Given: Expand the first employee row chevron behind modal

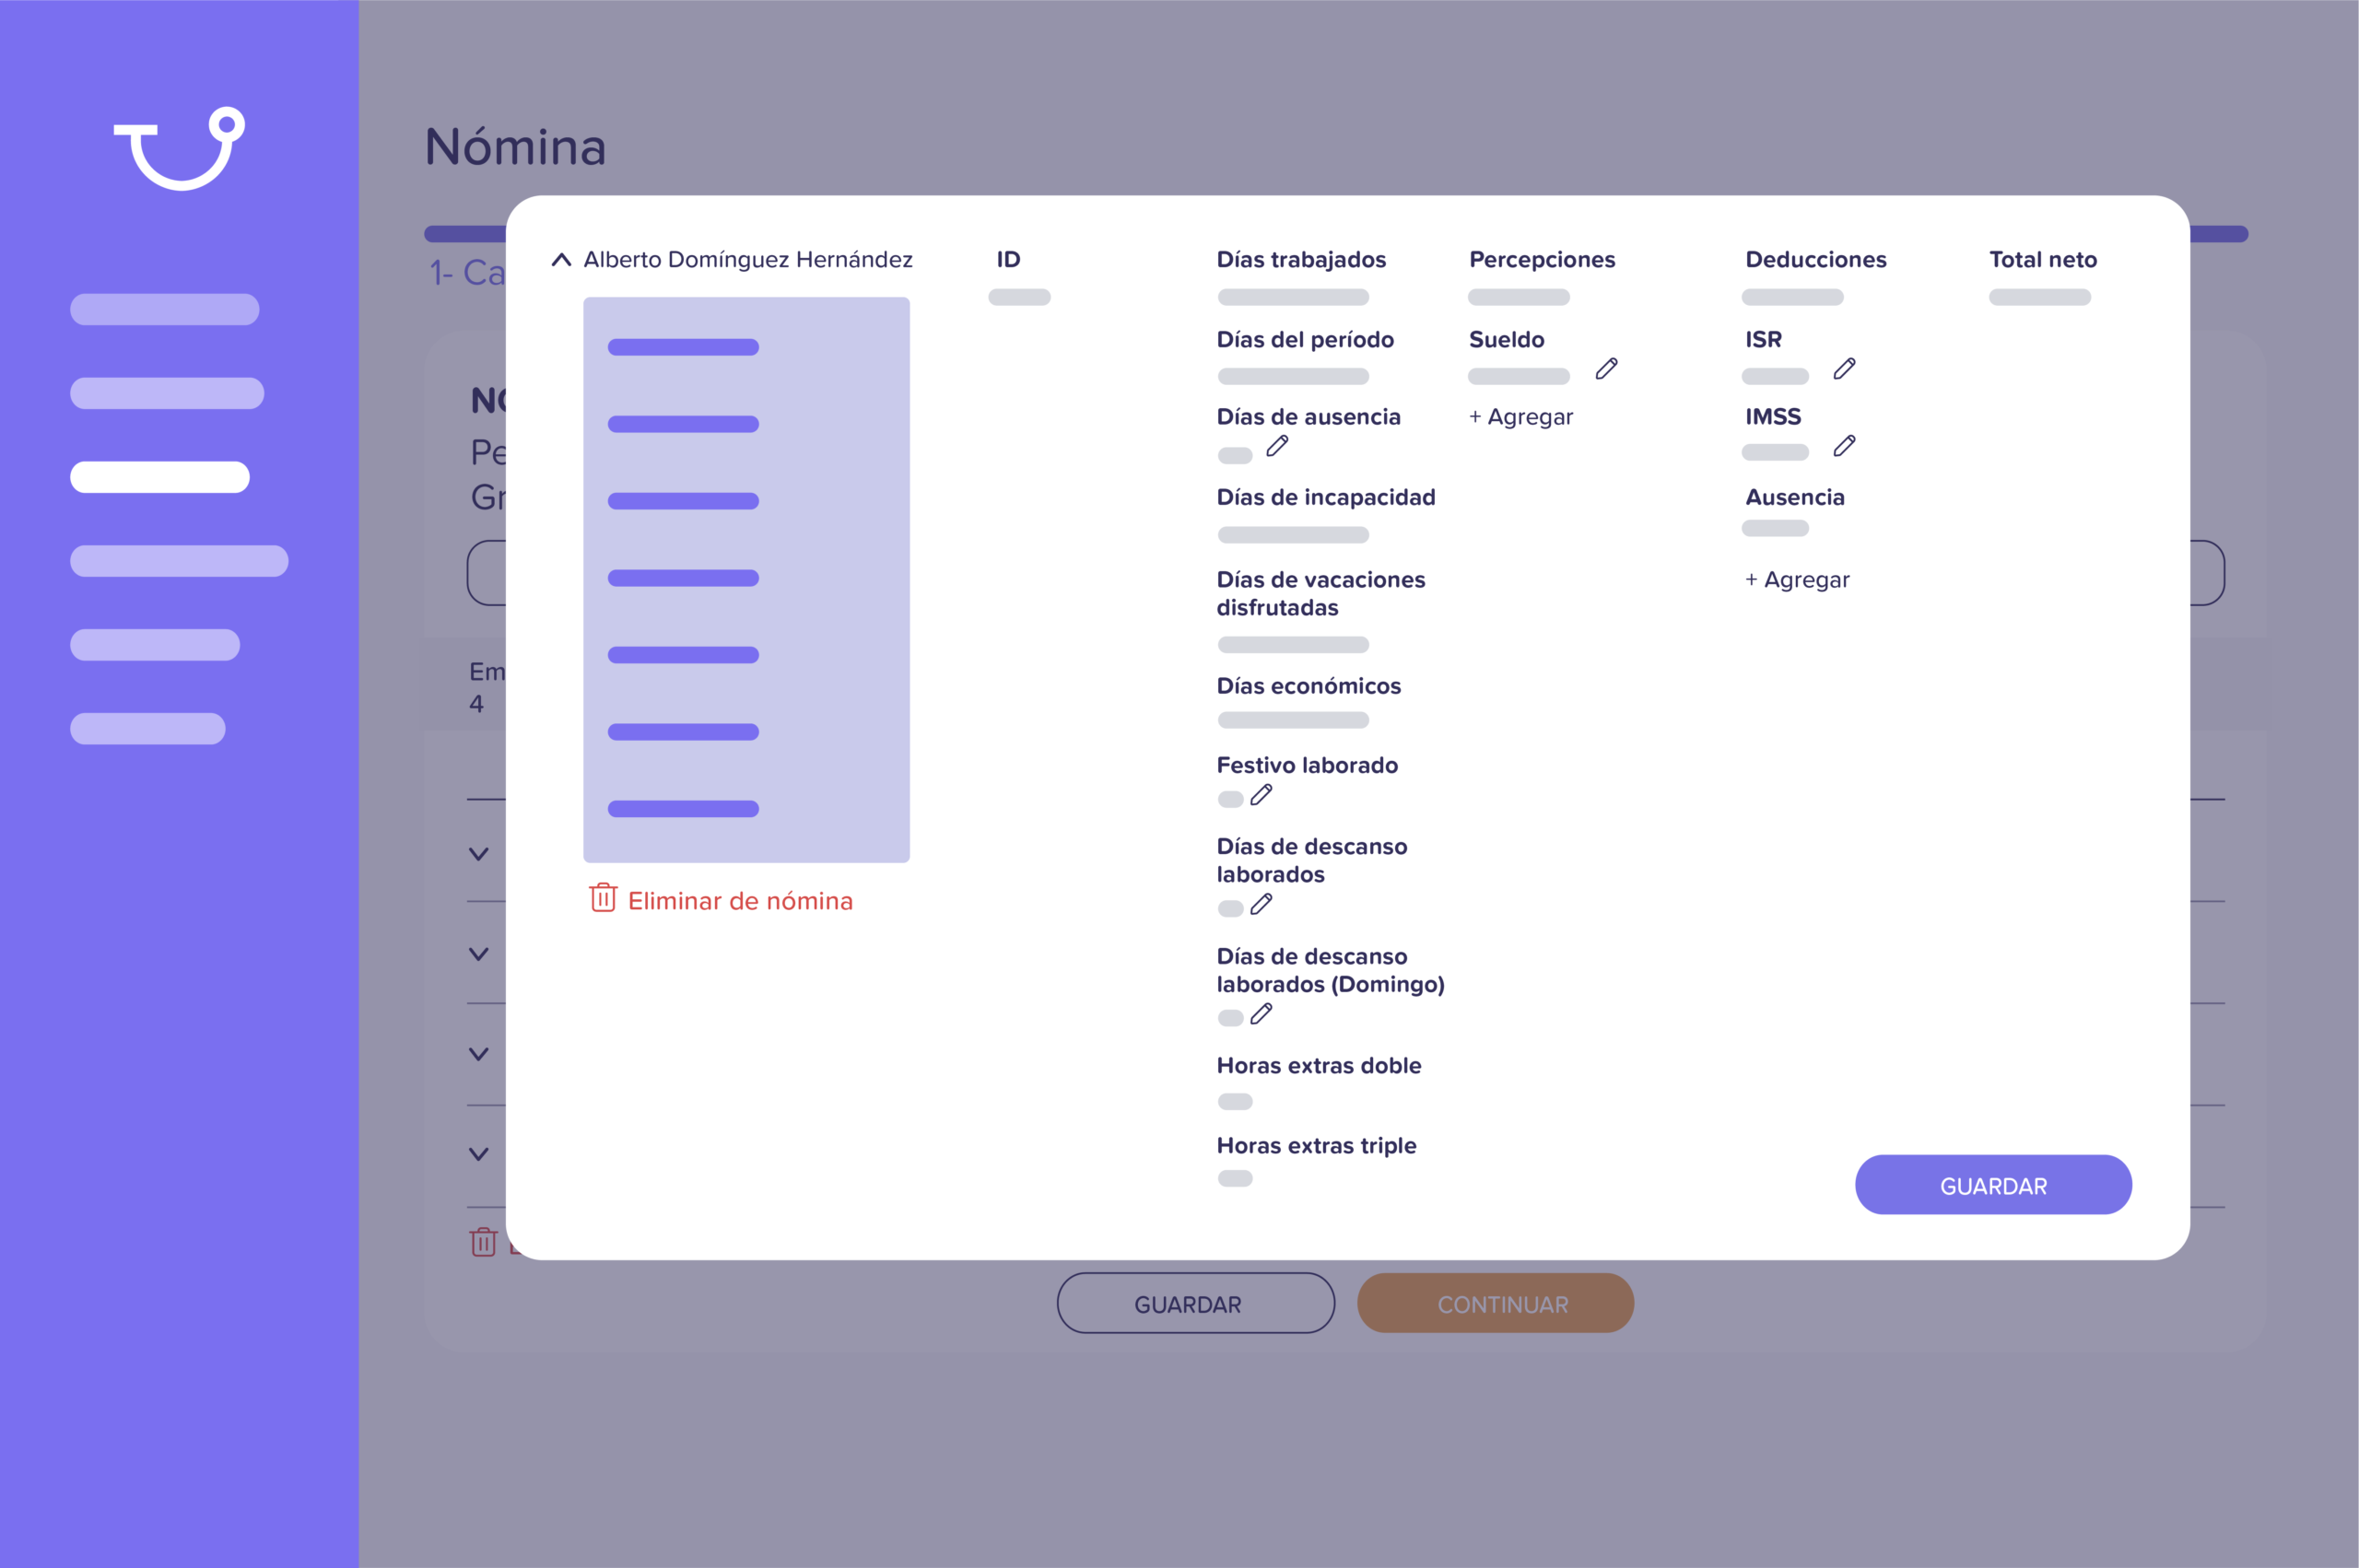Looking at the screenshot, I should [479, 854].
